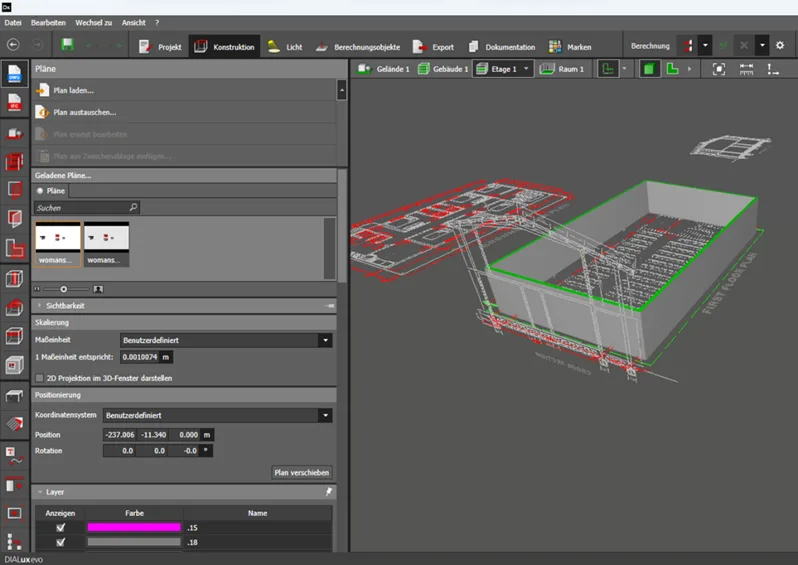
Task: Uncheck Anzeigen for layer .18
Action: (61, 542)
